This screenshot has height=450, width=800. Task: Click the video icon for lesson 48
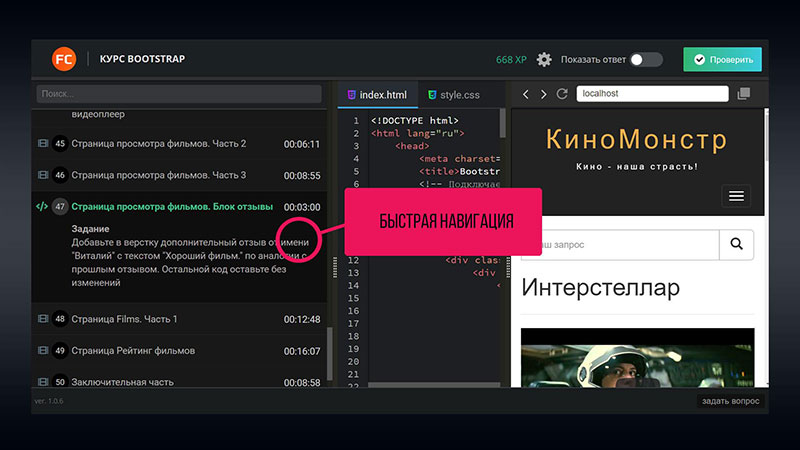coord(42,319)
